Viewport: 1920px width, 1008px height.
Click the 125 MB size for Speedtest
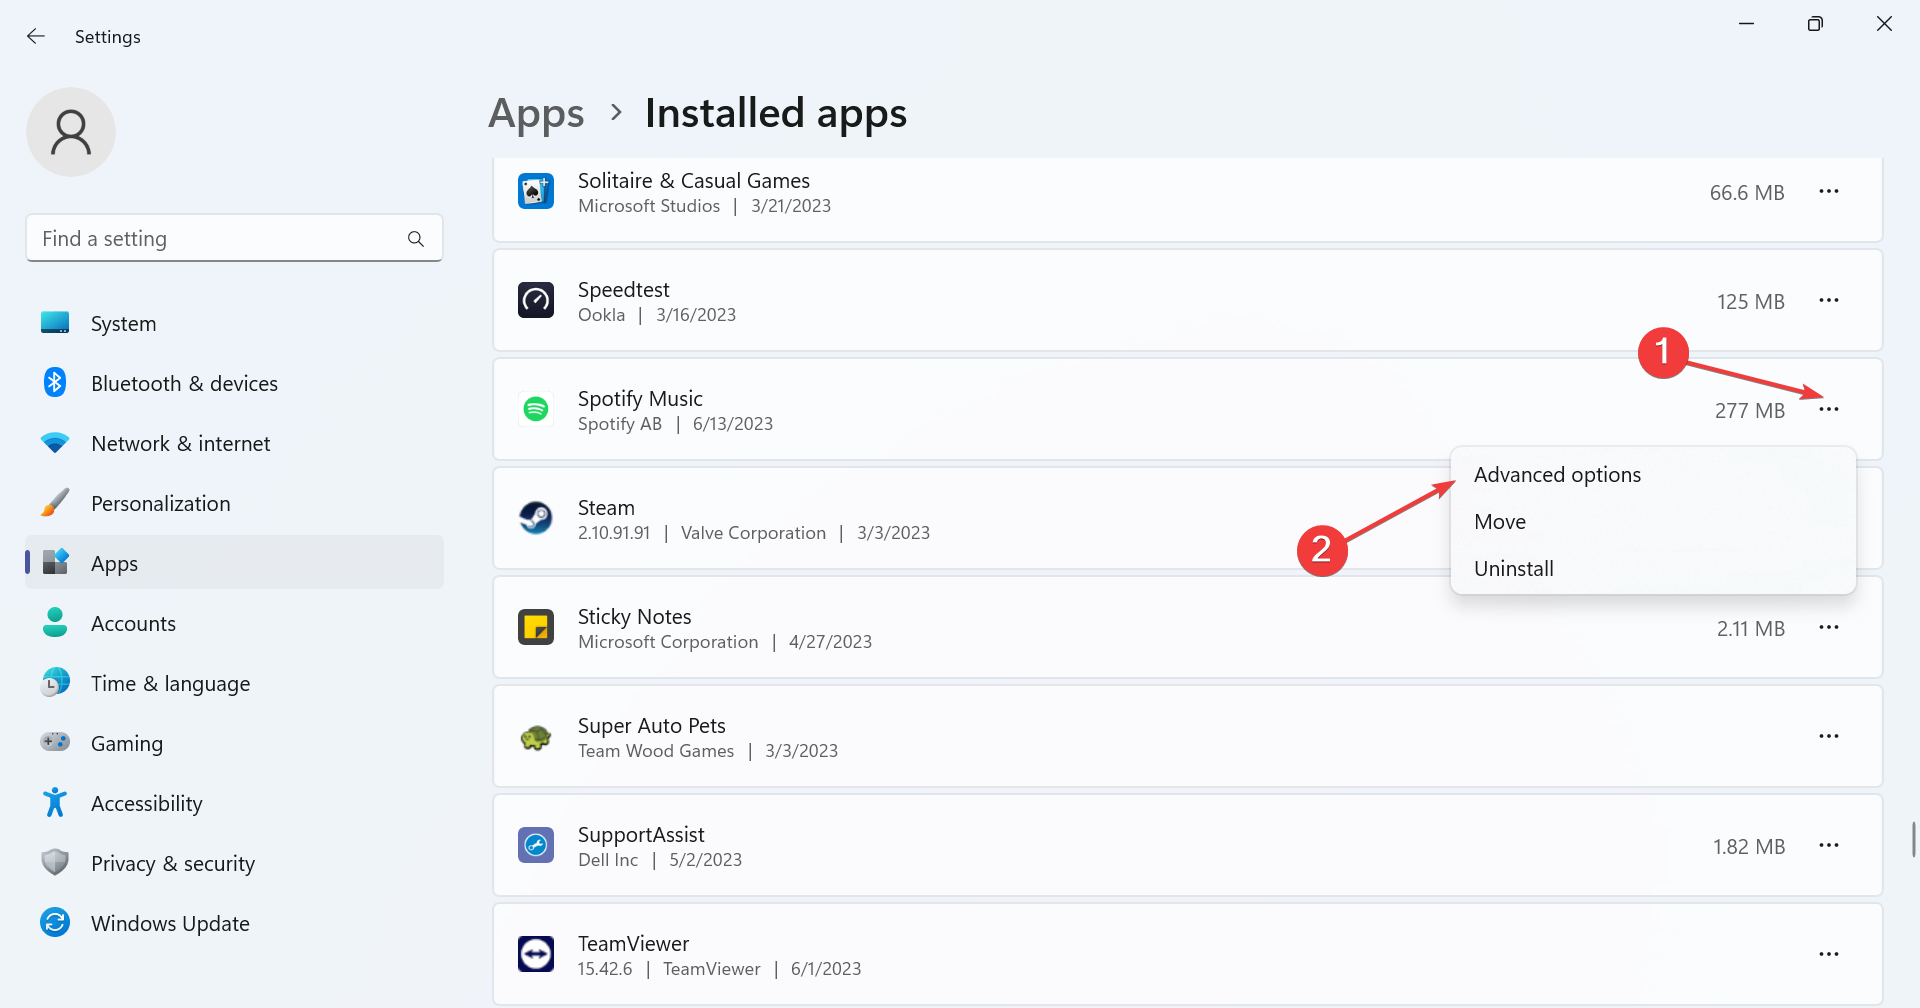(x=1751, y=302)
